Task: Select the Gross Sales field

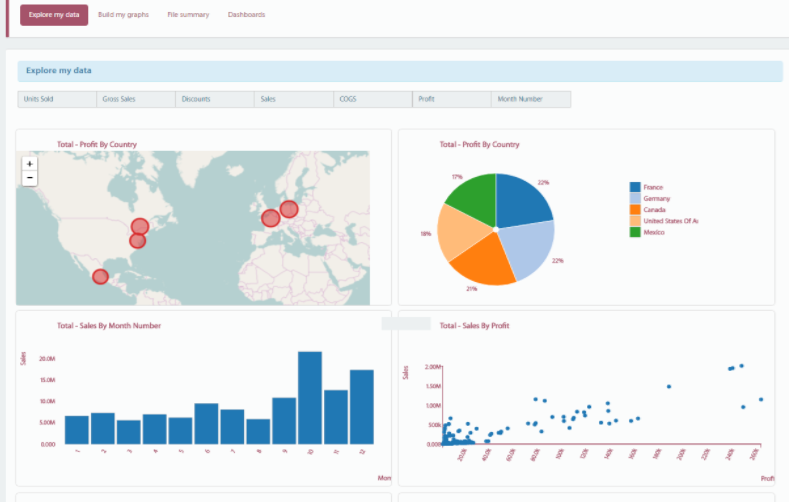Action: 136,99
